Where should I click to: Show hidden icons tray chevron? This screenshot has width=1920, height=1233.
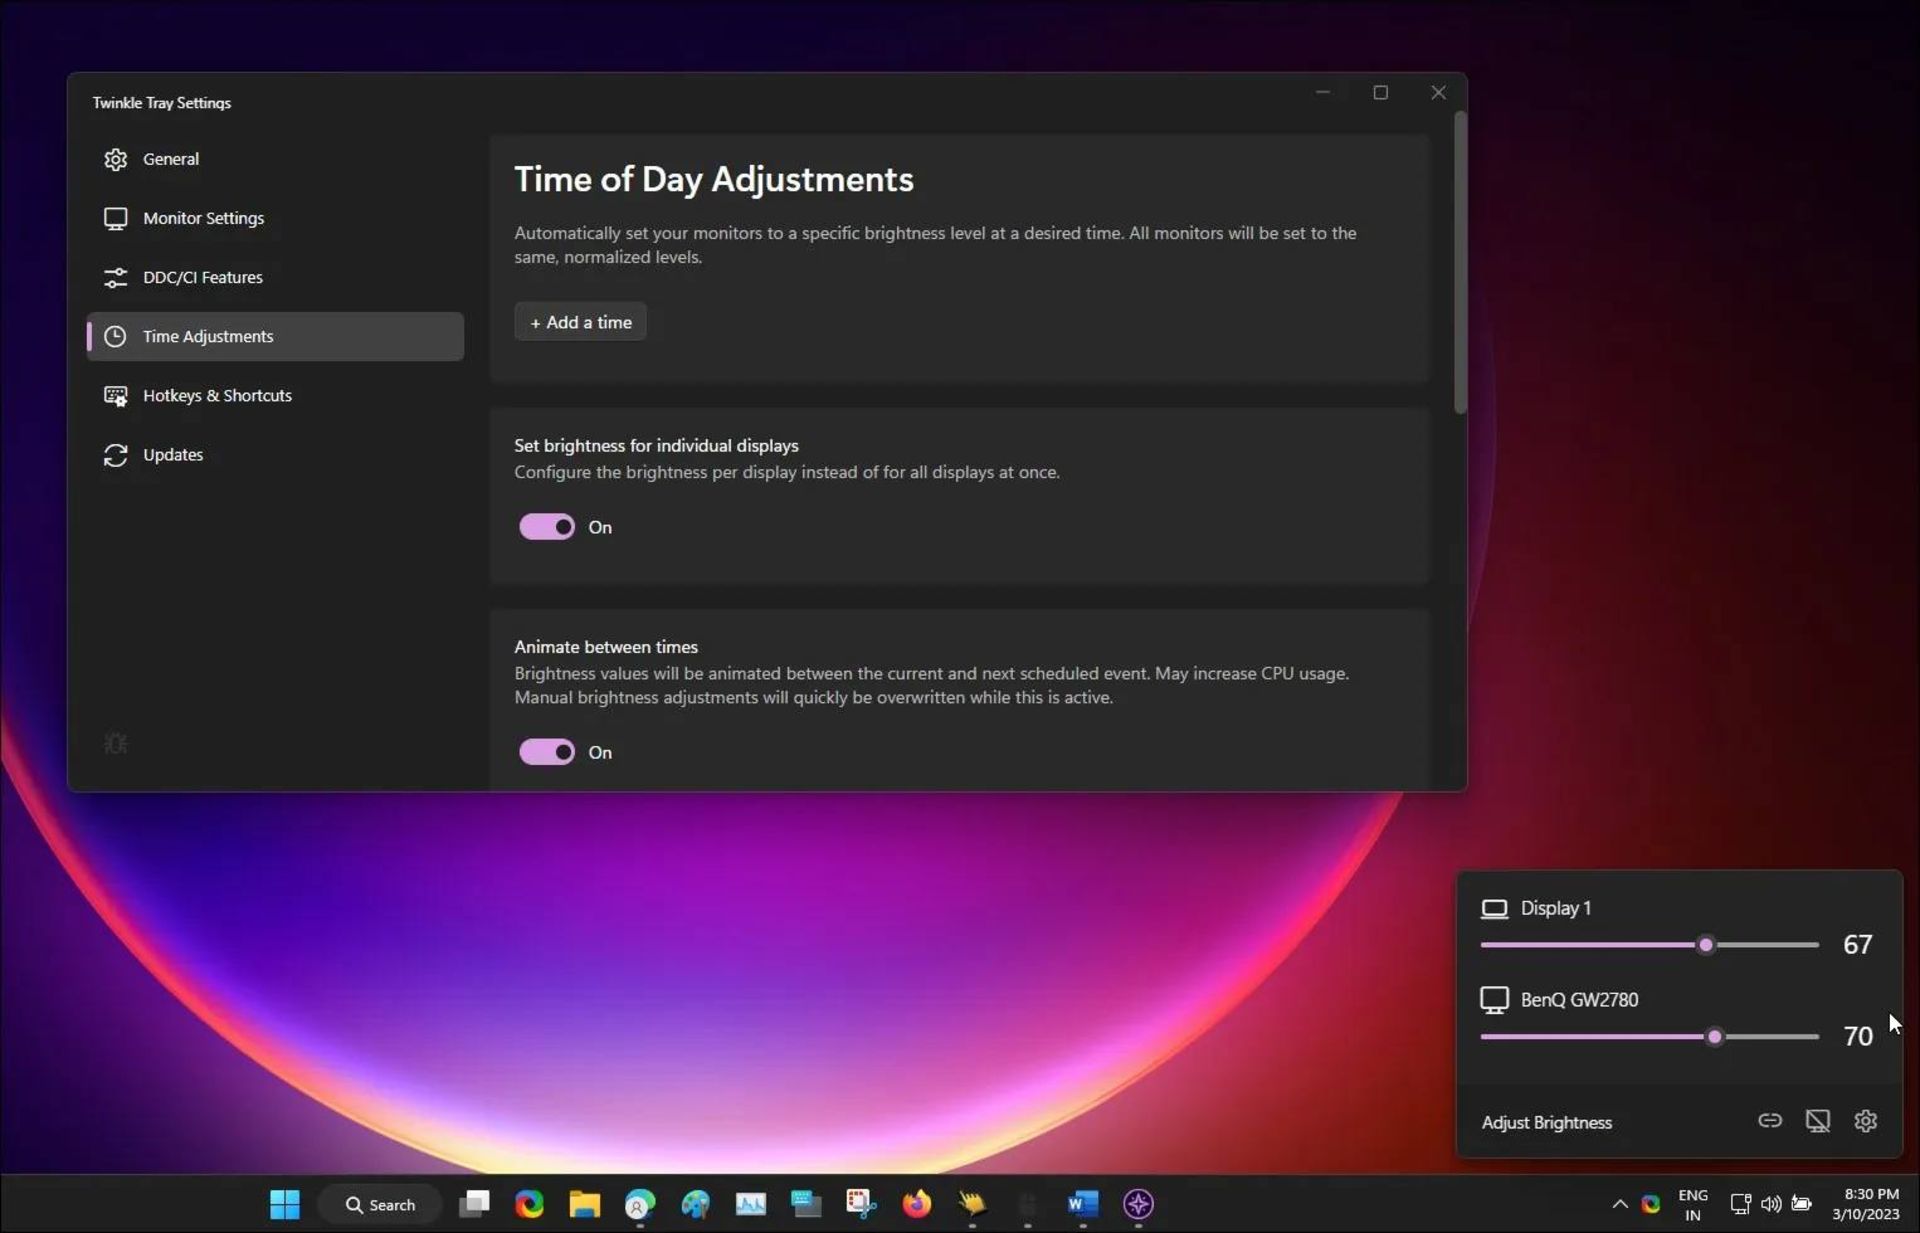[1619, 1204]
